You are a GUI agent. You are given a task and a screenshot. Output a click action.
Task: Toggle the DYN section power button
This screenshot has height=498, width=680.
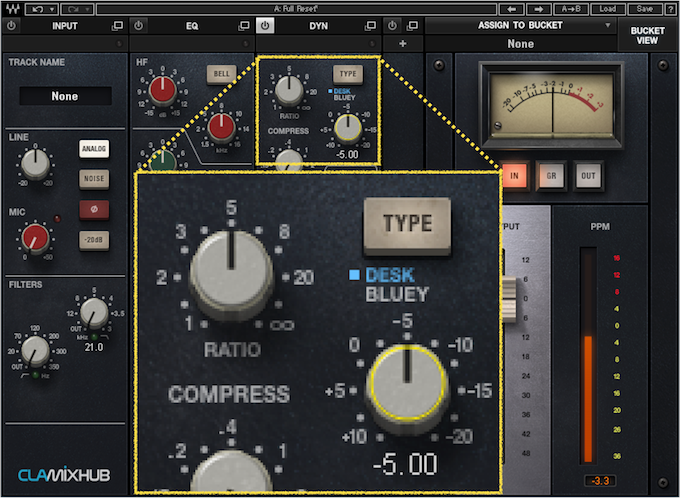pos(265,26)
